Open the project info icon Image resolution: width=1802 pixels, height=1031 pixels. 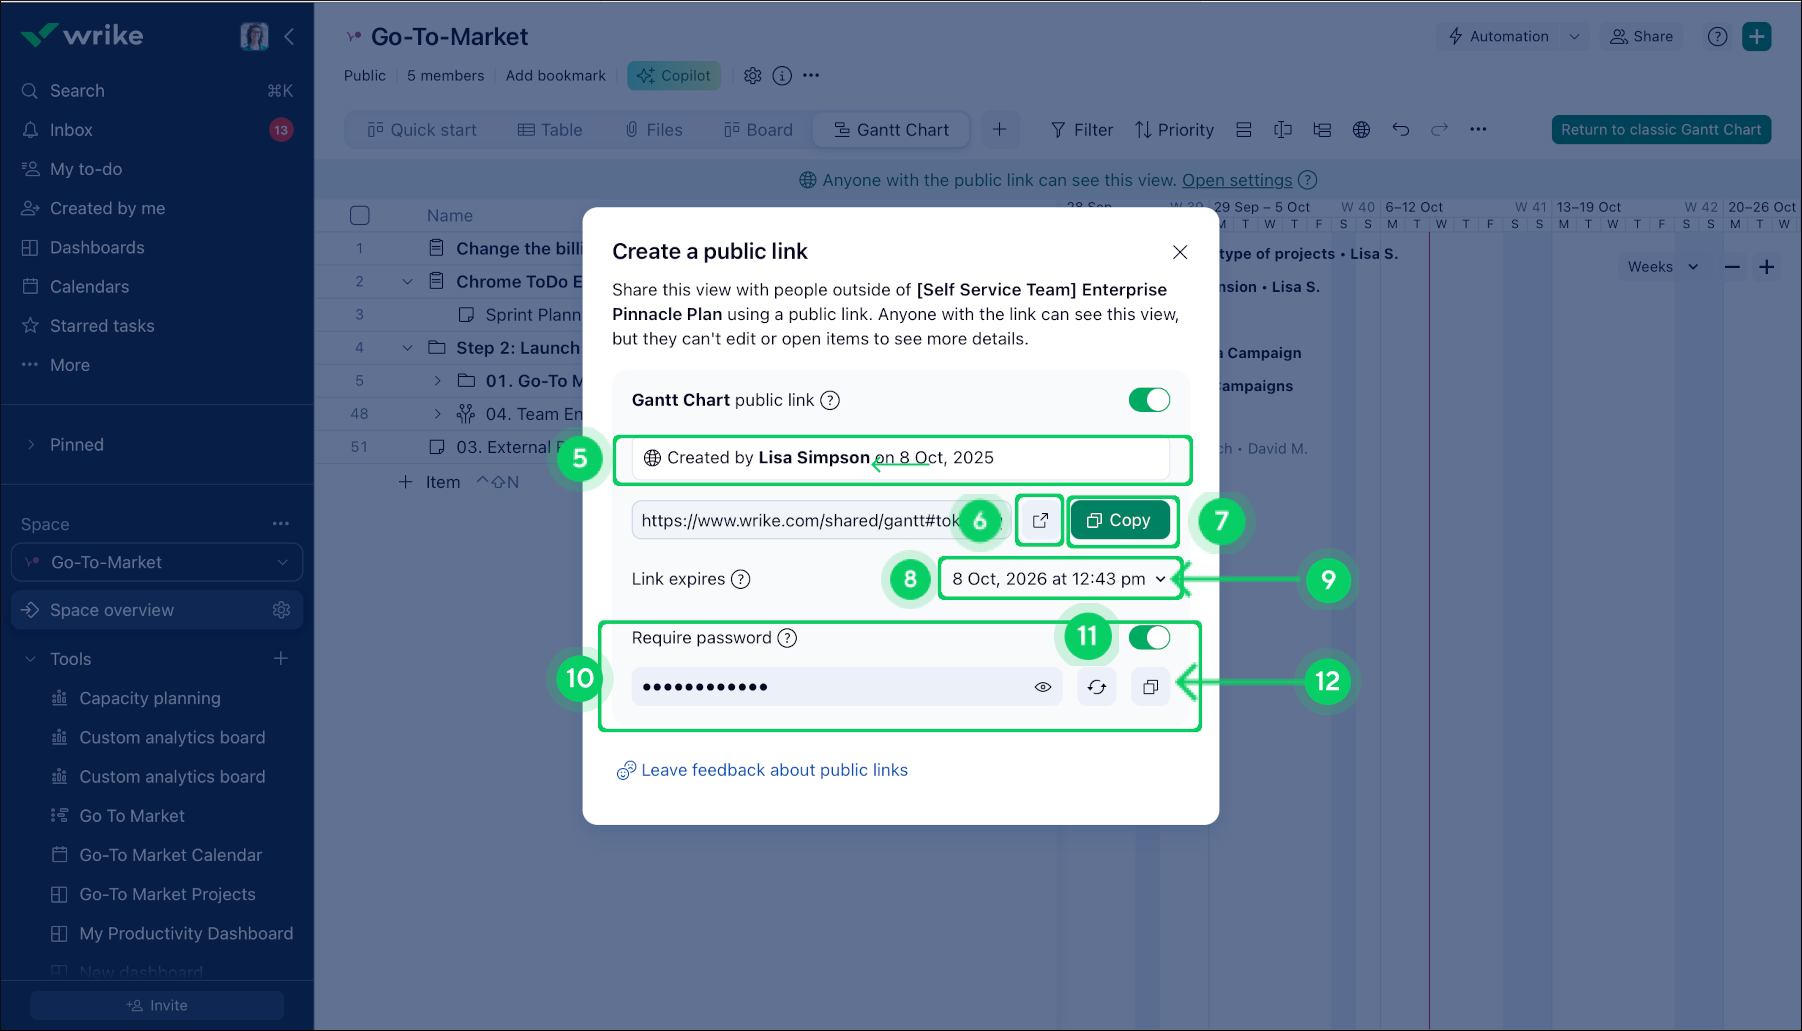pos(782,76)
